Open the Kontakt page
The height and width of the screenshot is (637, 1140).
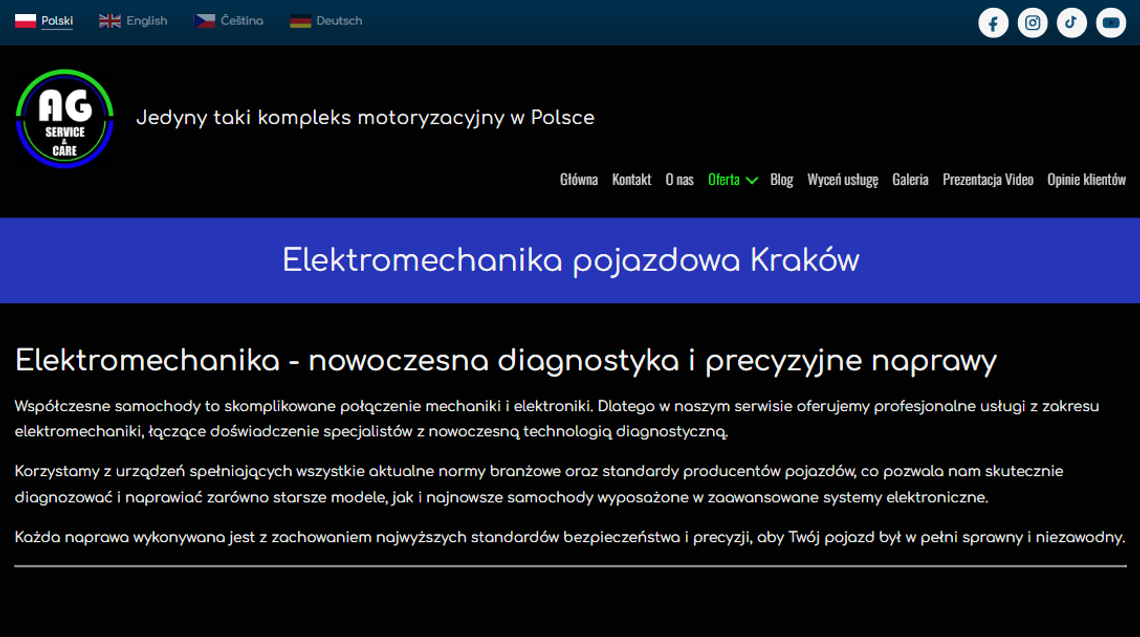[631, 179]
